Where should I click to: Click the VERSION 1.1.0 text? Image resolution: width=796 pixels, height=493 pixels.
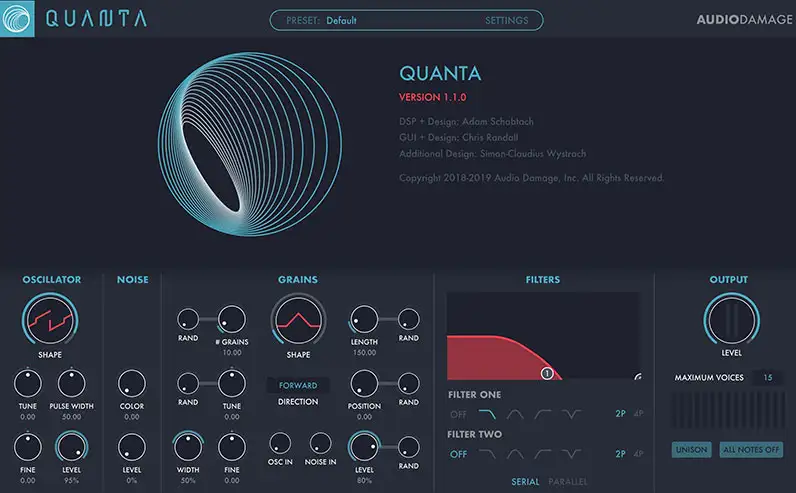pyautogui.click(x=433, y=97)
